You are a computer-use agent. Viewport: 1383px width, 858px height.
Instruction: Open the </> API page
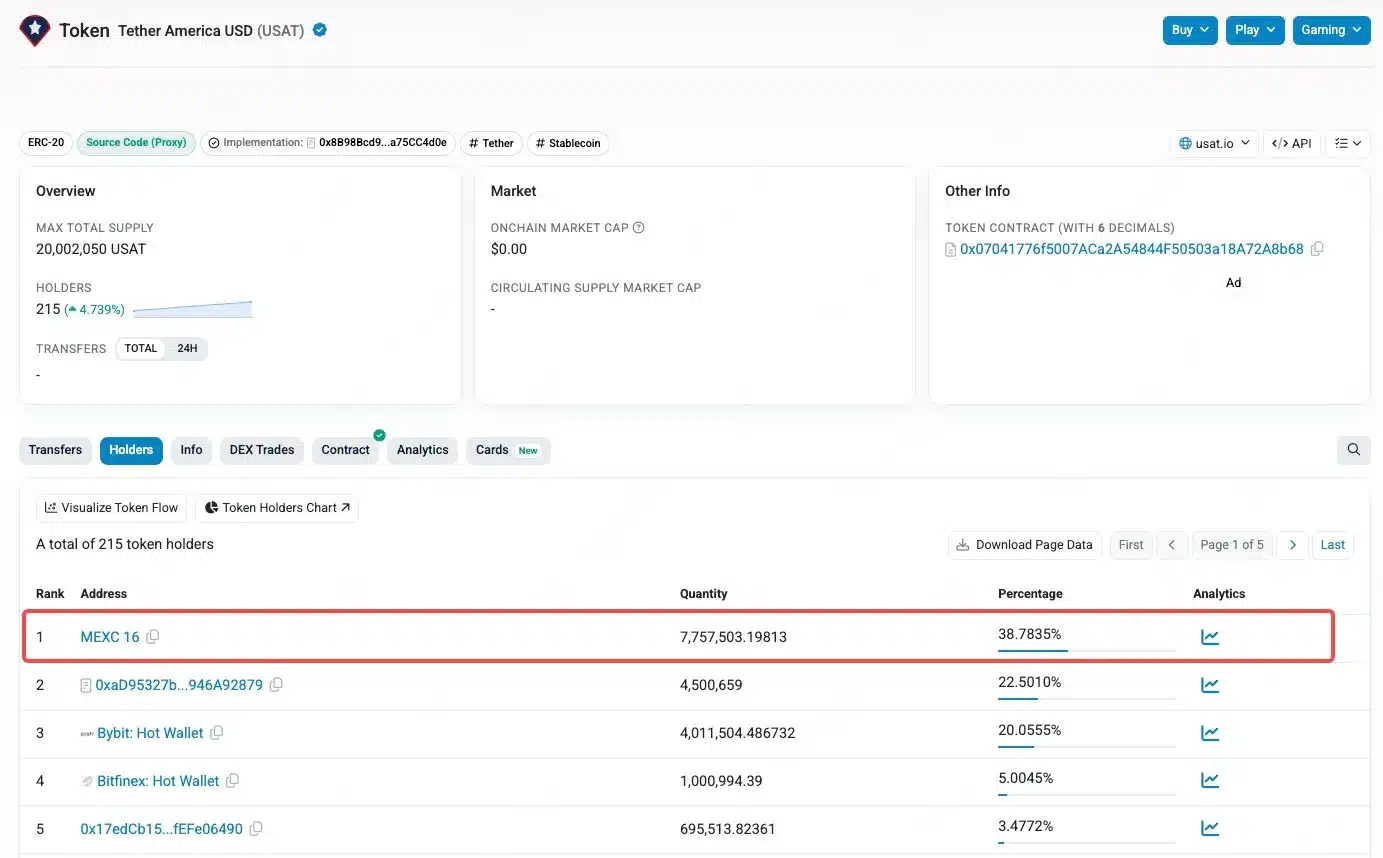click(x=1291, y=143)
